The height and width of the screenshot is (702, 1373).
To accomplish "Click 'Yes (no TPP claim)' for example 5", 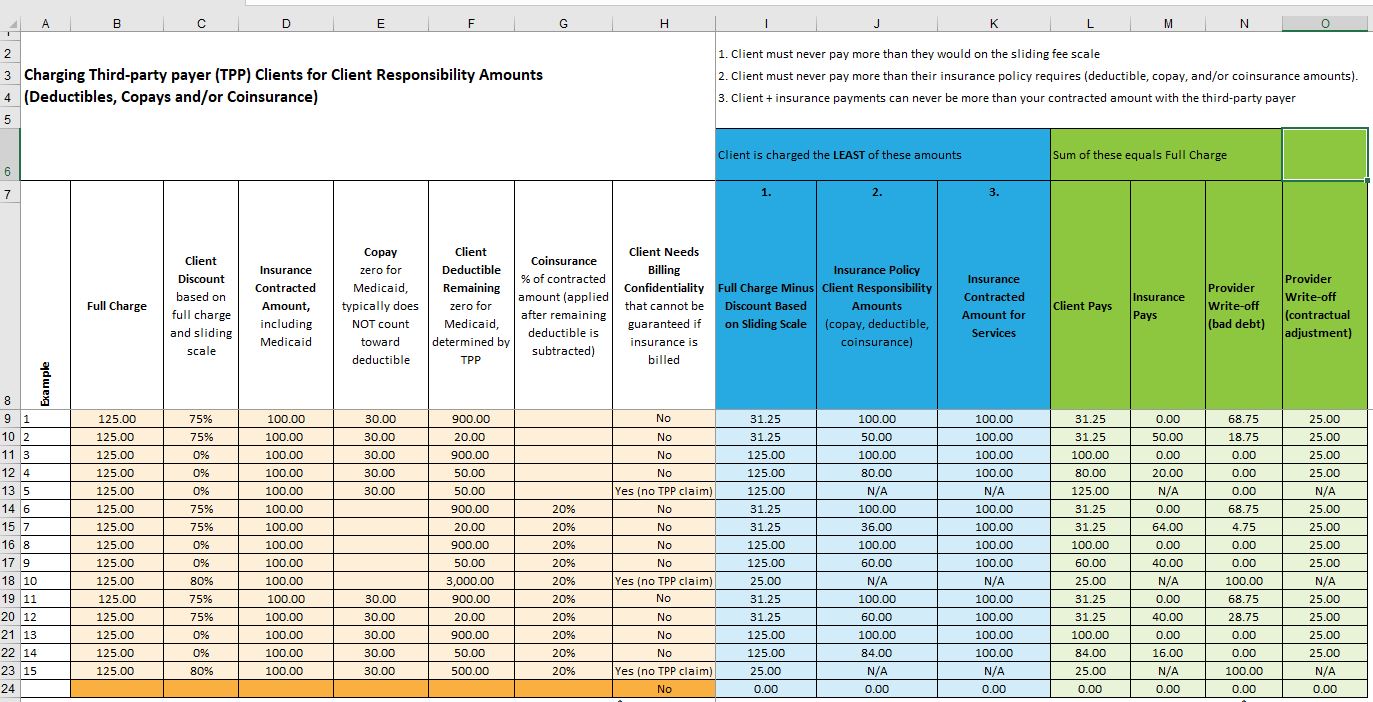I will pyautogui.click(x=664, y=491).
